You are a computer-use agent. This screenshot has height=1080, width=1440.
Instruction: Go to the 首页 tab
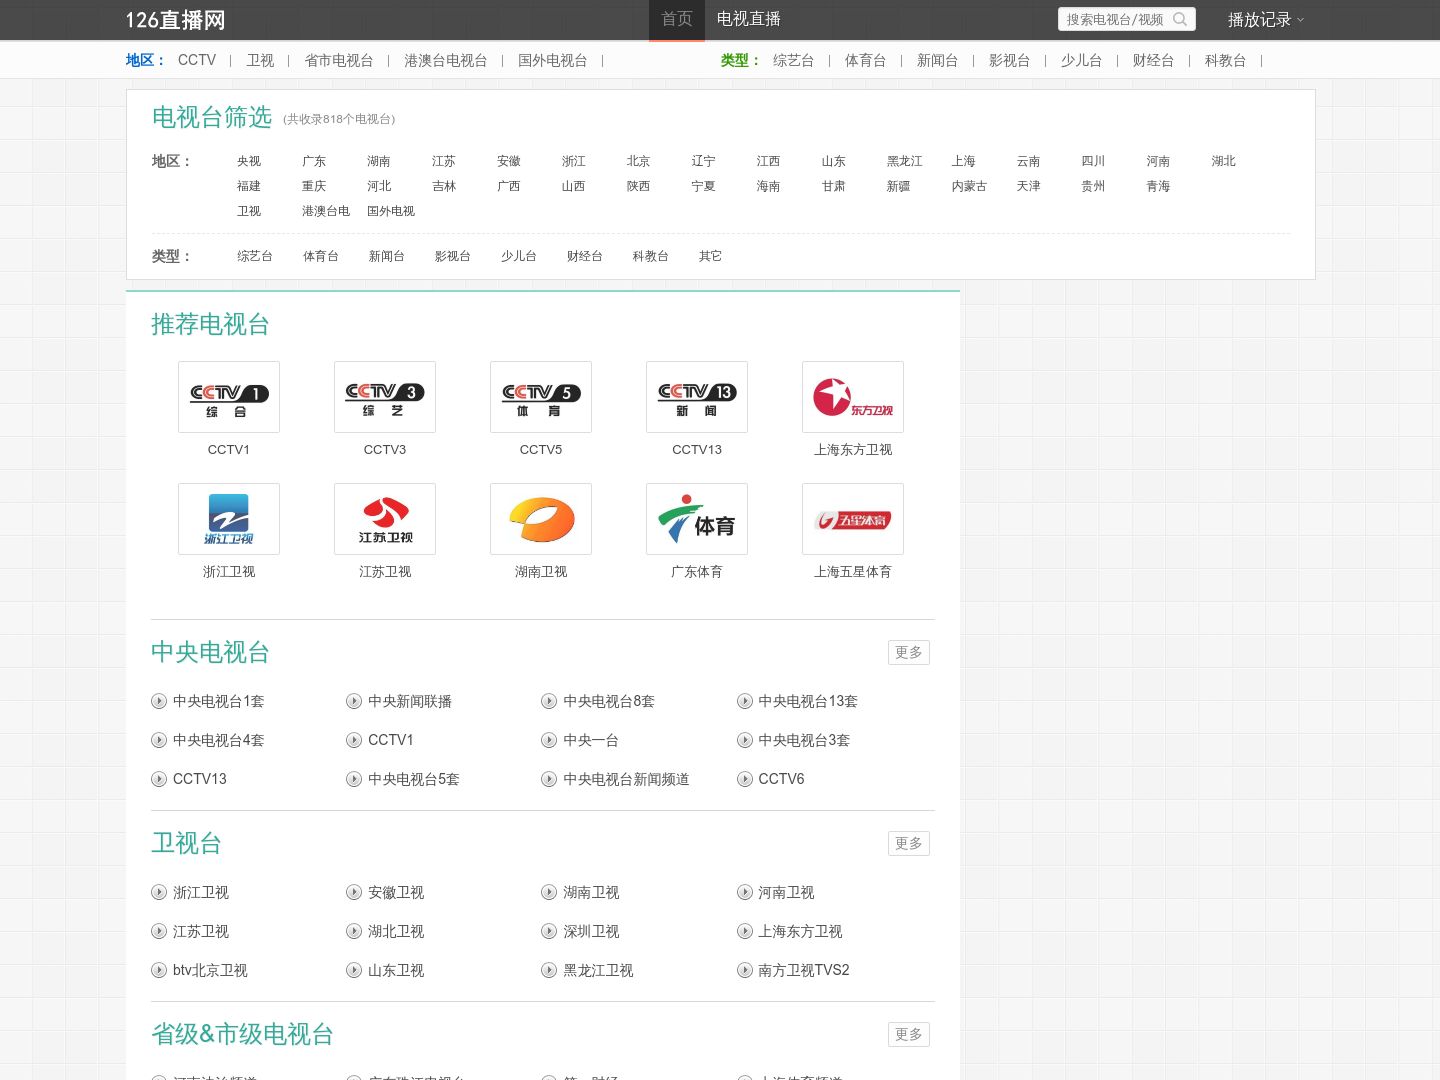point(677,20)
